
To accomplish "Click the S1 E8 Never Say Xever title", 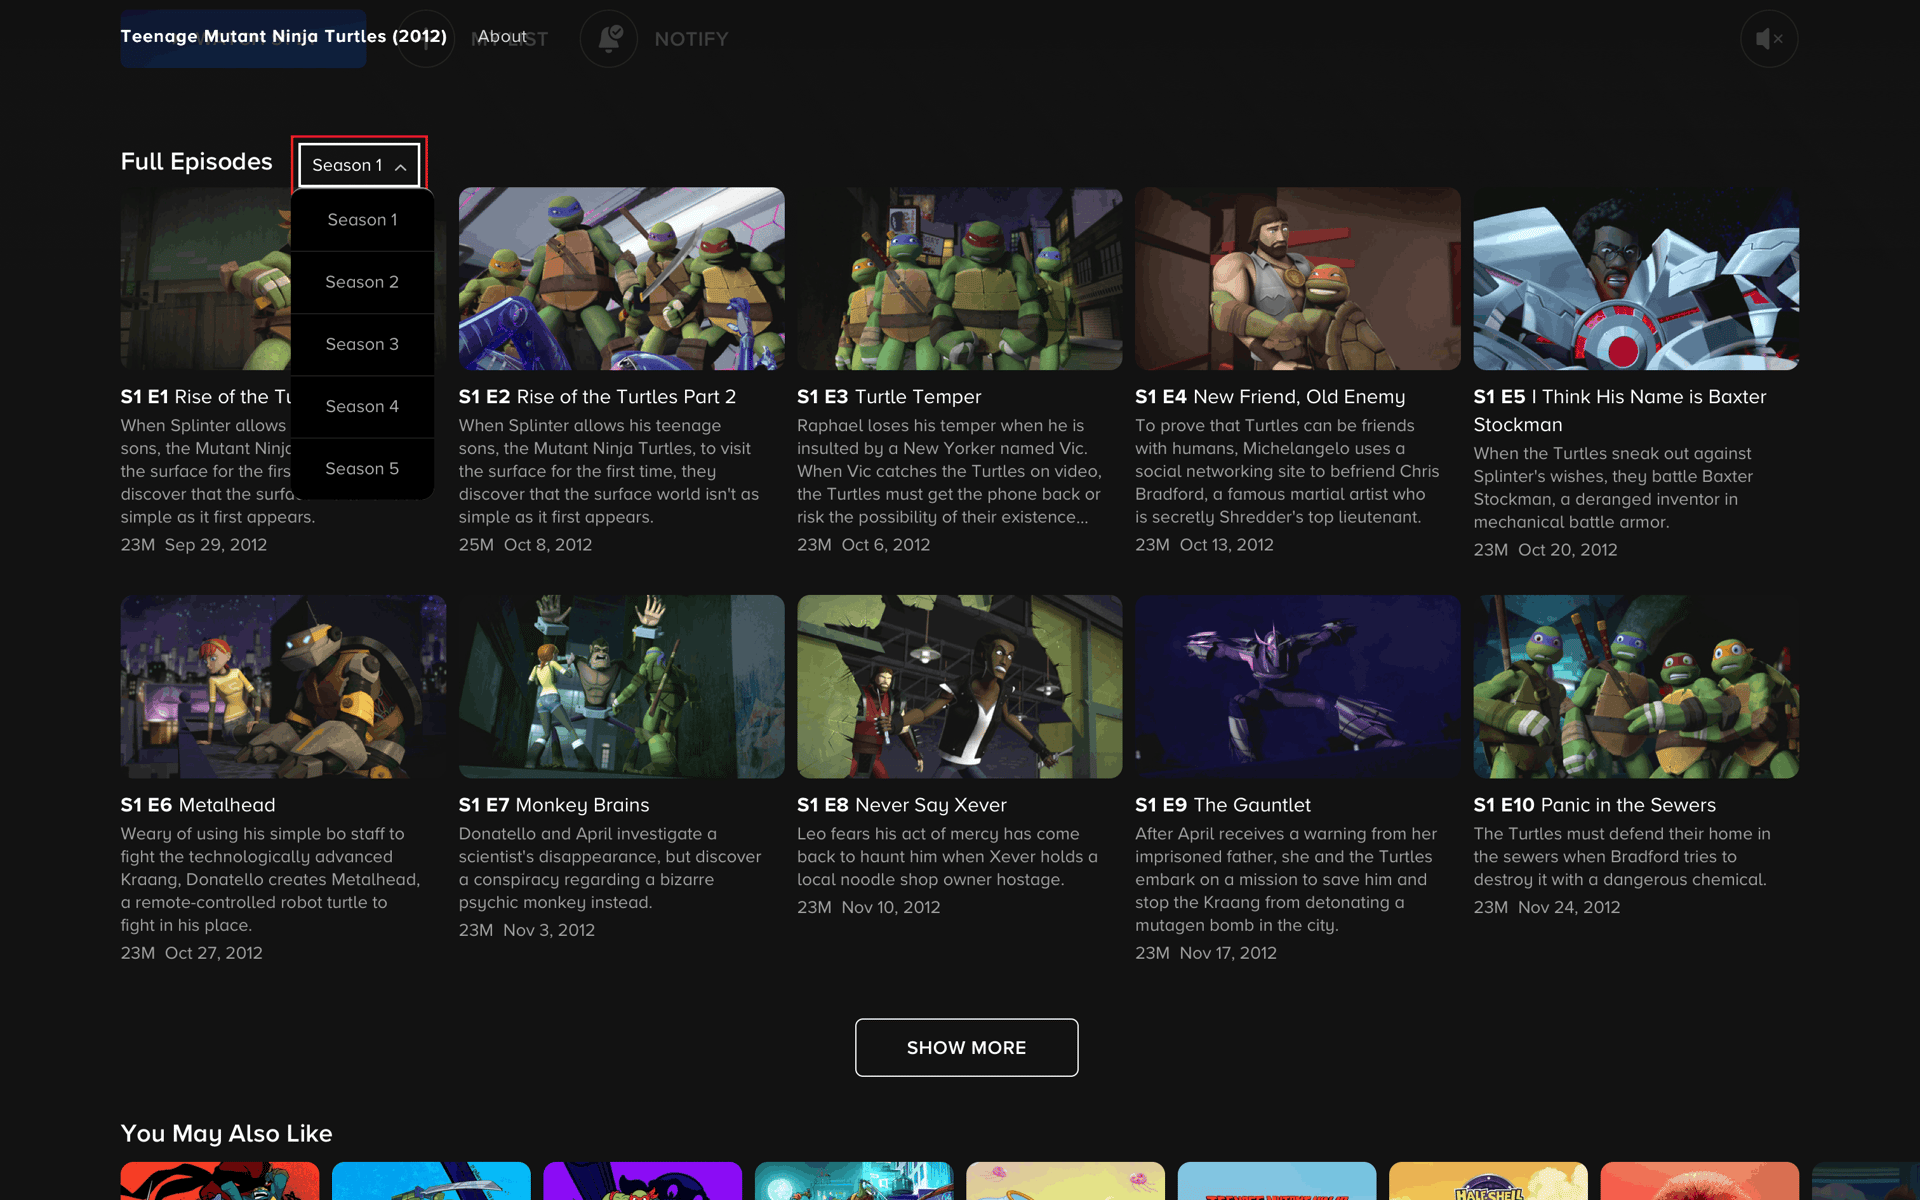I will (902, 805).
